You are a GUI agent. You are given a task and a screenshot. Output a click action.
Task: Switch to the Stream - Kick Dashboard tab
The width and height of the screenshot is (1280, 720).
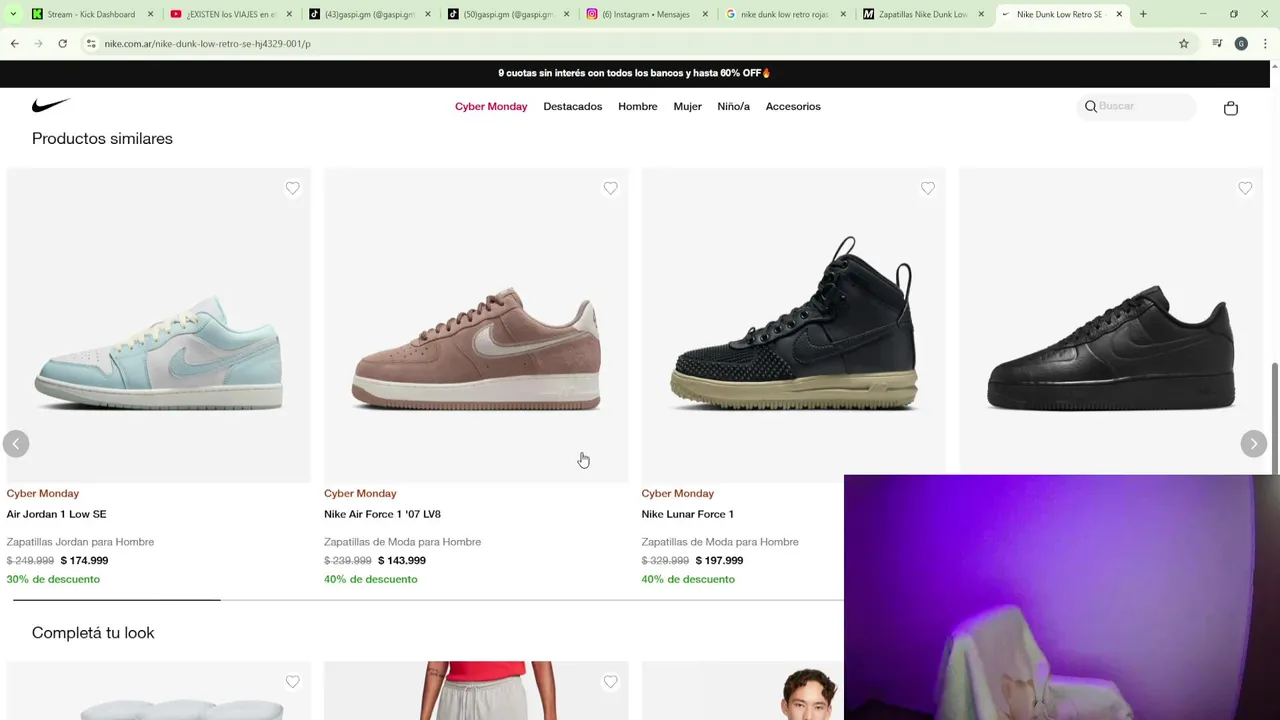pos(91,14)
